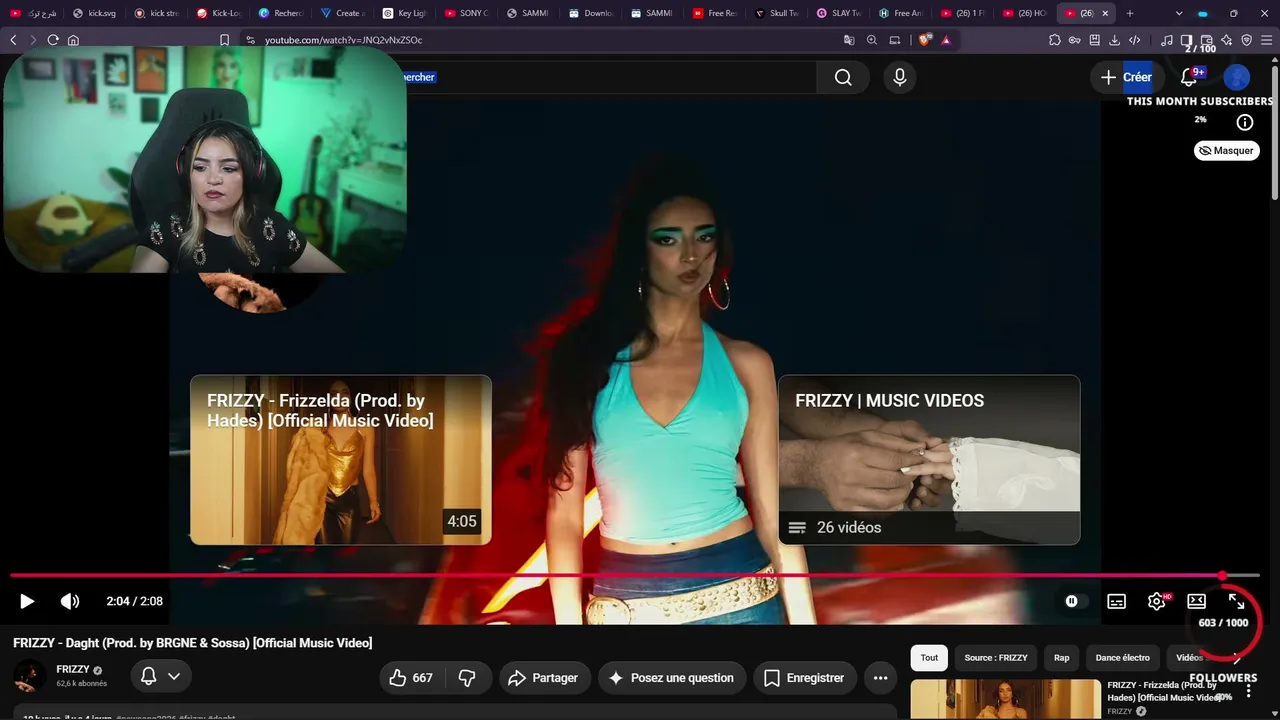The image size is (1280, 720).
Task: Open options menu for sidebar Frizzelda video
Action: (x=1248, y=690)
